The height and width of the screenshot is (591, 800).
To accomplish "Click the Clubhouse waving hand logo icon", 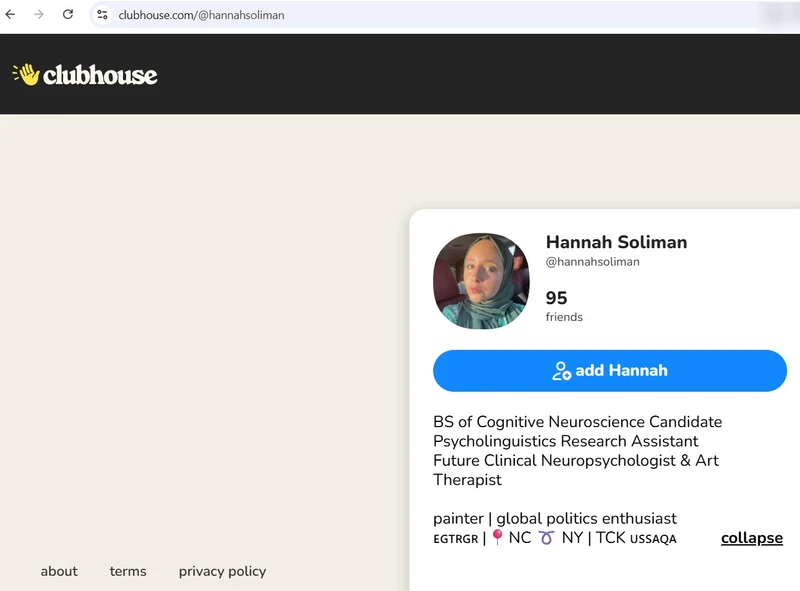I will click(25, 74).
